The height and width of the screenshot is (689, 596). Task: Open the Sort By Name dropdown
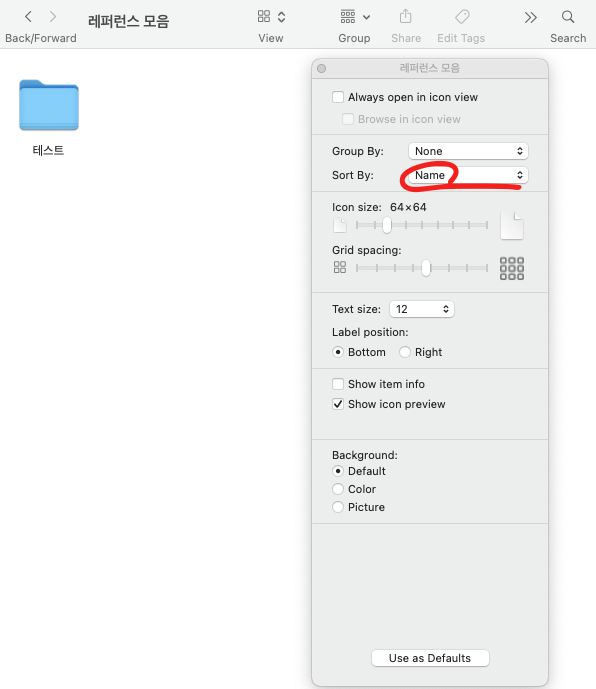pos(468,175)
